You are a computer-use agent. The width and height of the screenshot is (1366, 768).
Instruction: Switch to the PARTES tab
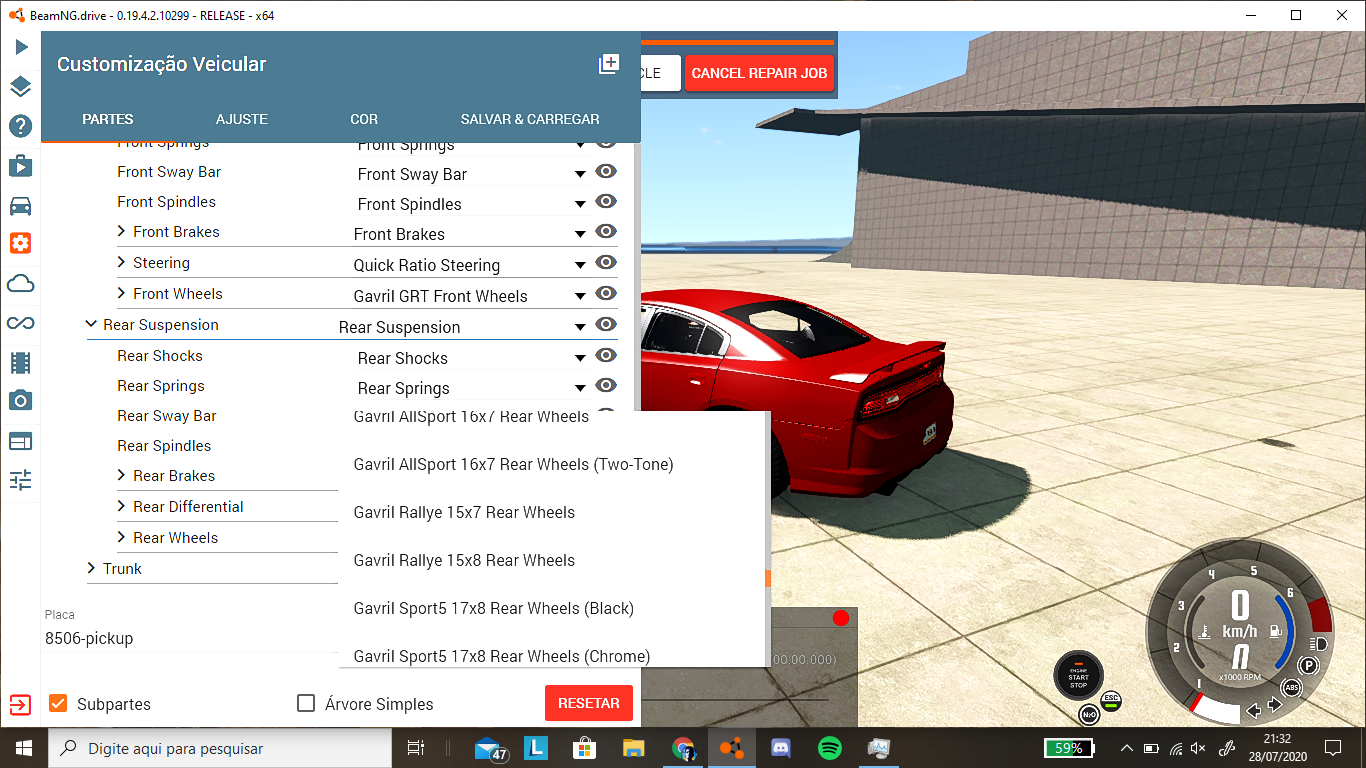point(108,119)
